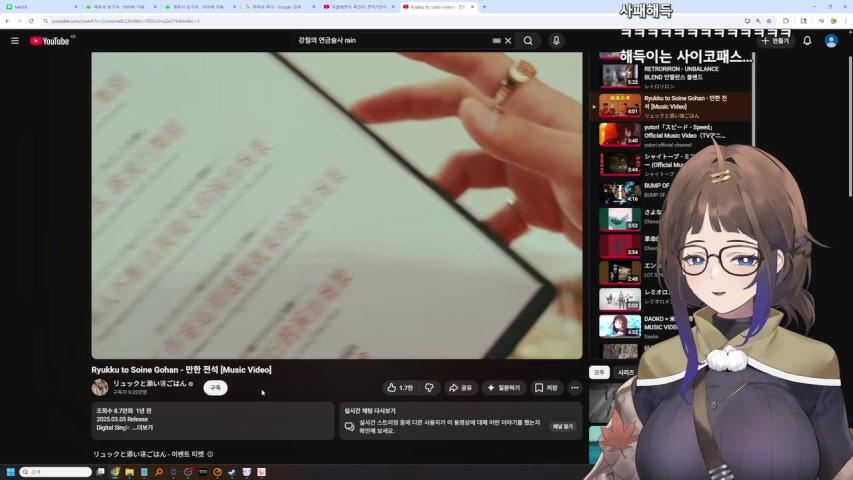Dislike the video with thumbs-down
This screenshot has height=480, width=853.
[429, 388]
